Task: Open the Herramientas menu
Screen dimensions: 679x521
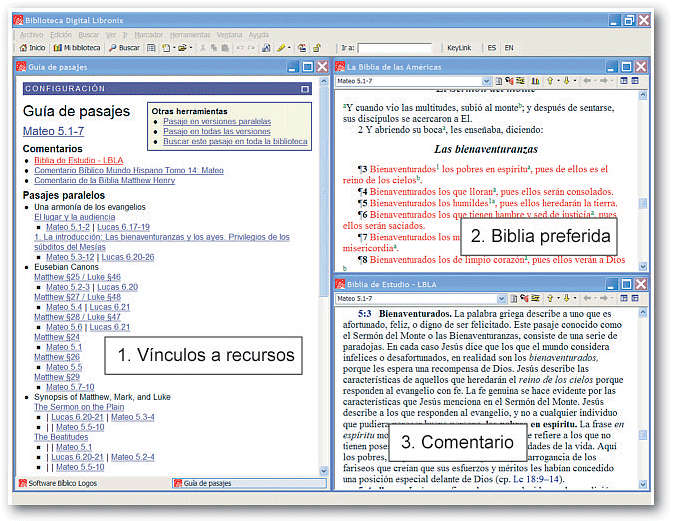Action: pos(190,35)
